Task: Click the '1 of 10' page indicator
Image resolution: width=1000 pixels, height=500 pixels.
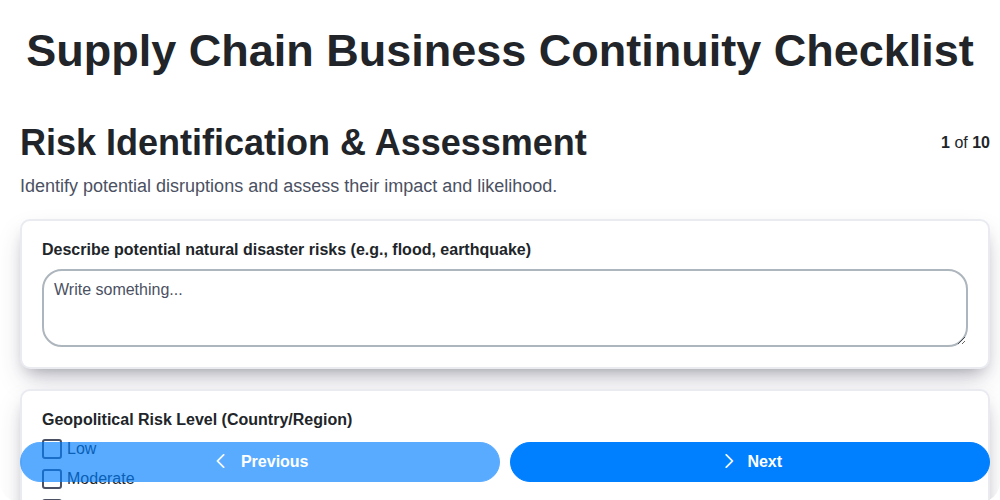Action: point(965,142)
